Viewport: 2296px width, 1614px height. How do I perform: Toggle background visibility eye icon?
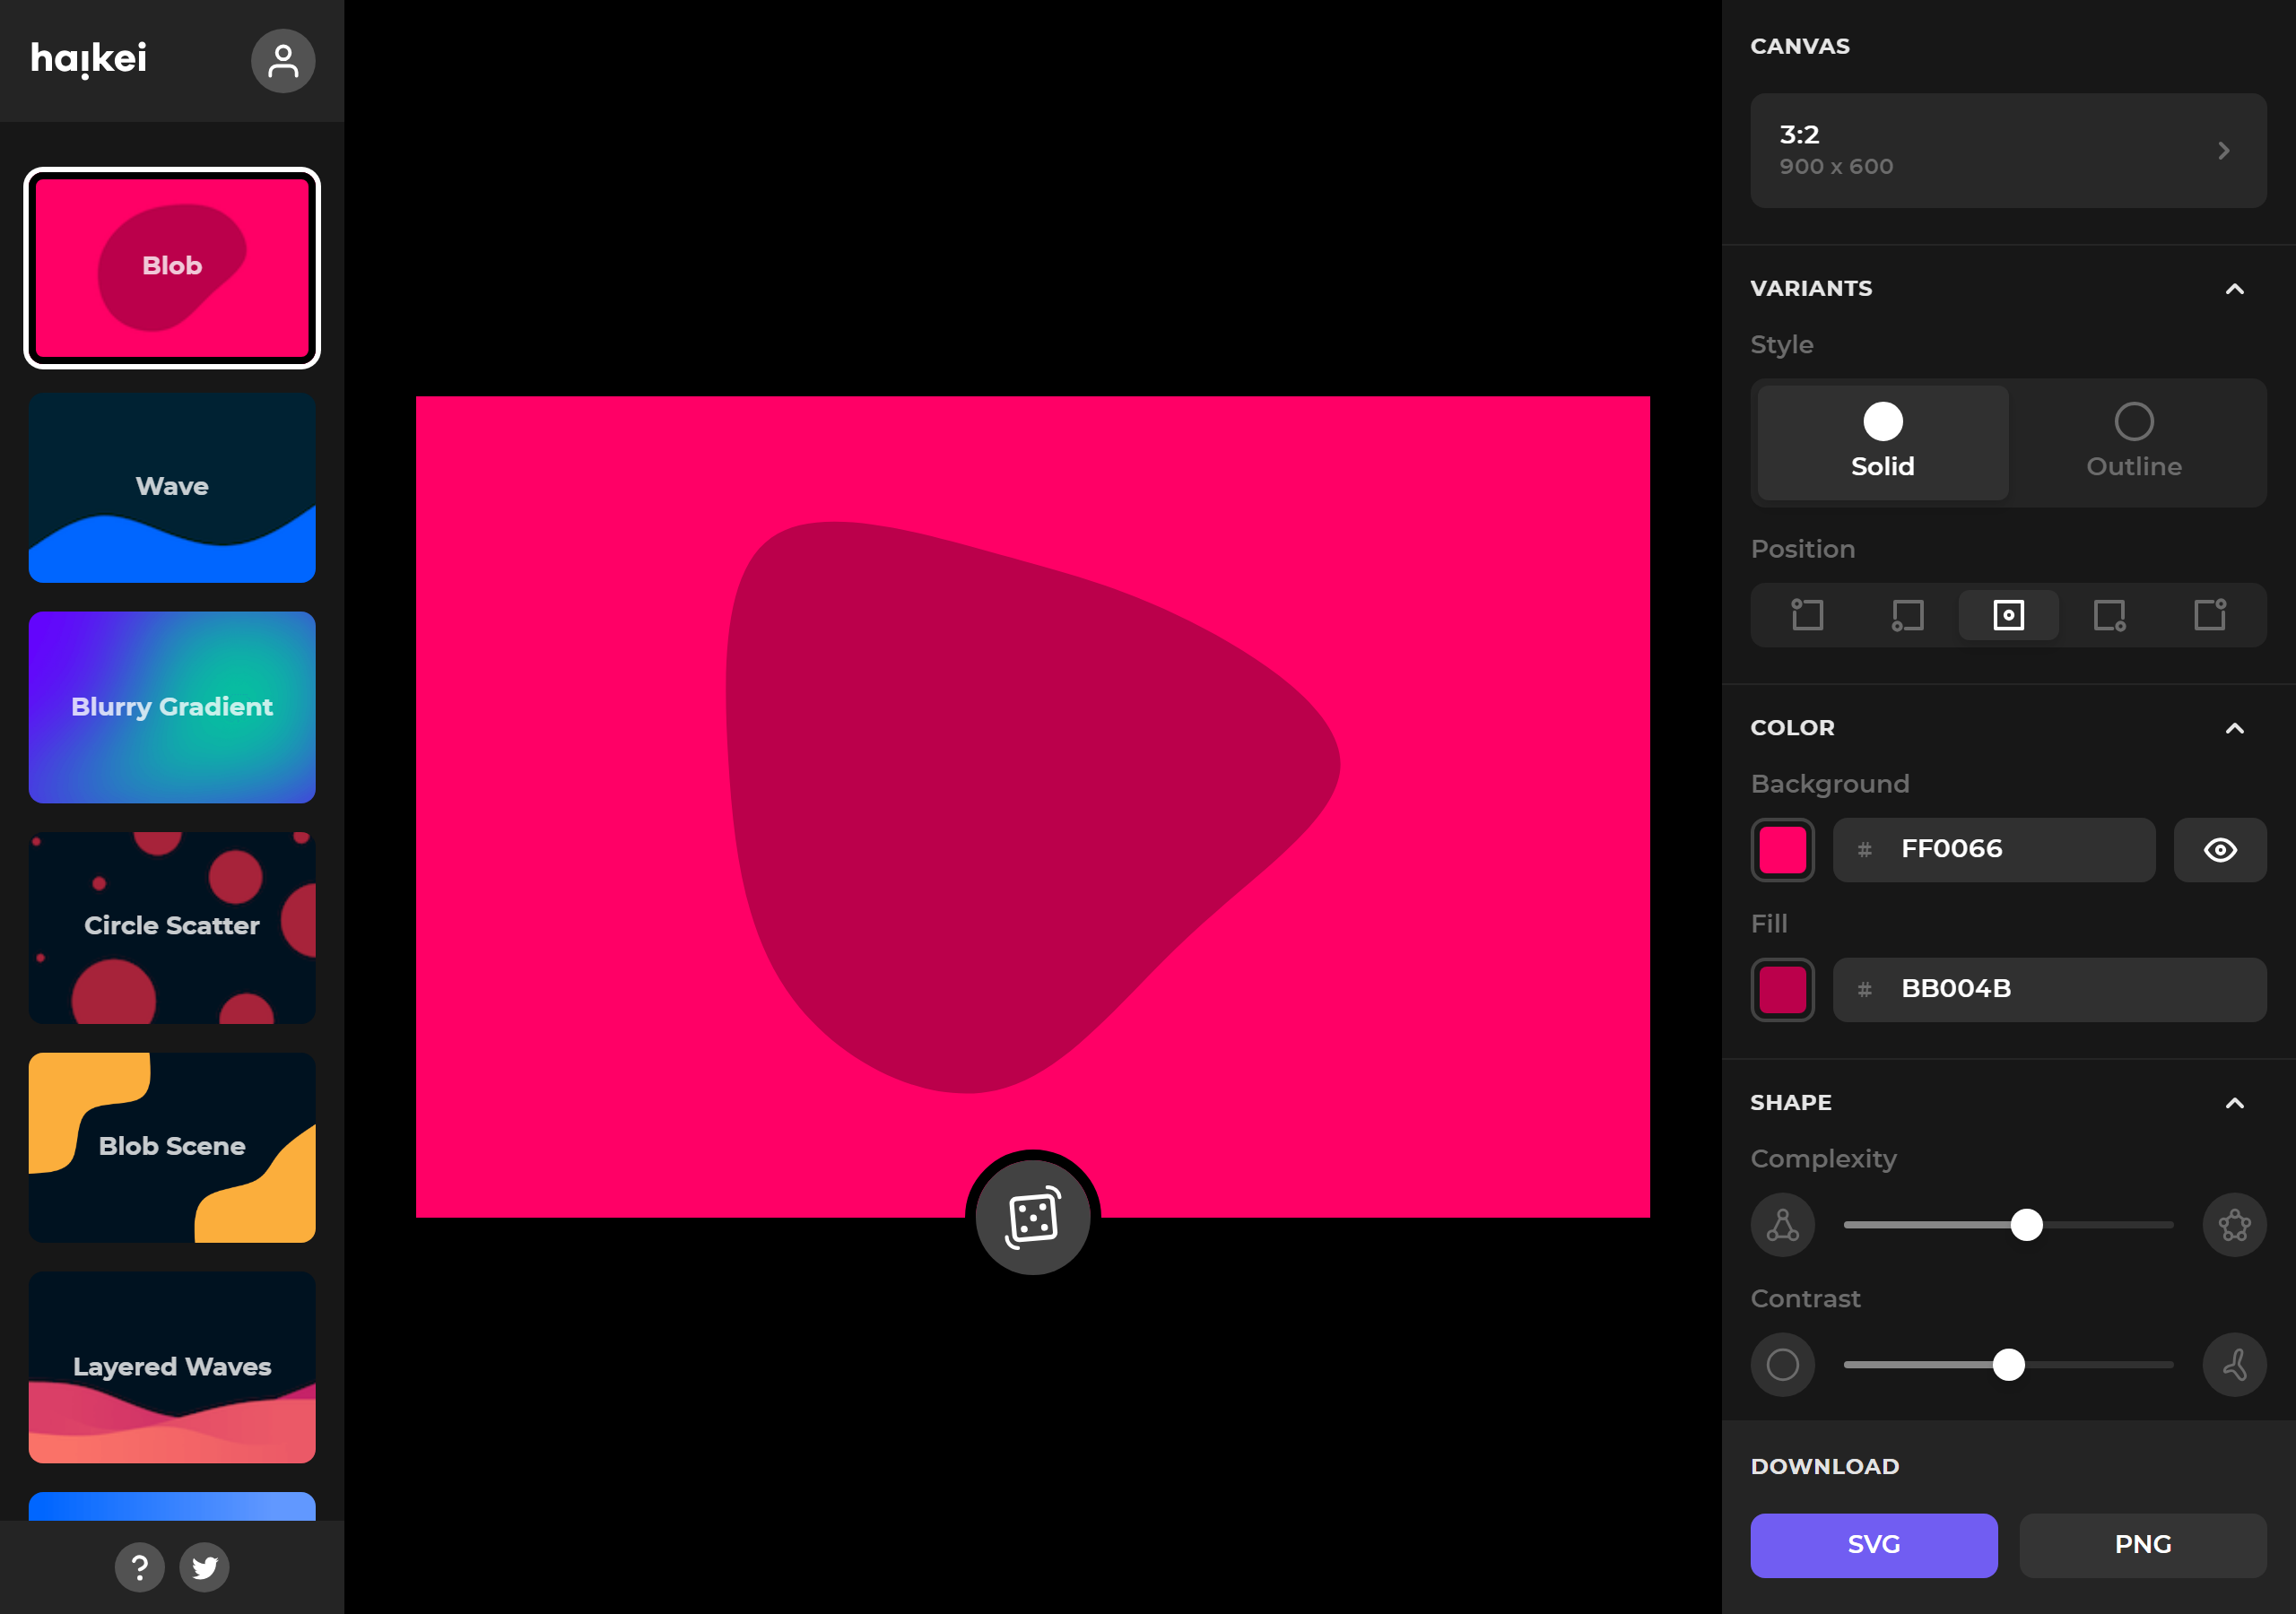[2220, 850]
